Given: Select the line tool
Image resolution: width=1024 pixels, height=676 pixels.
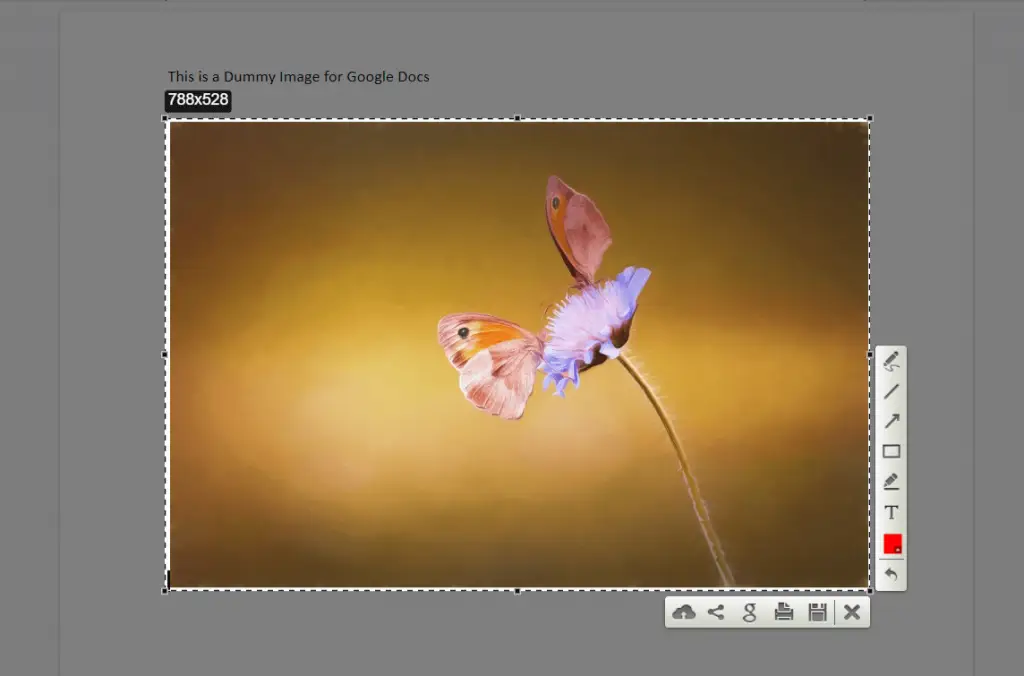Looking at the screenshot, I should coord(891,391).
